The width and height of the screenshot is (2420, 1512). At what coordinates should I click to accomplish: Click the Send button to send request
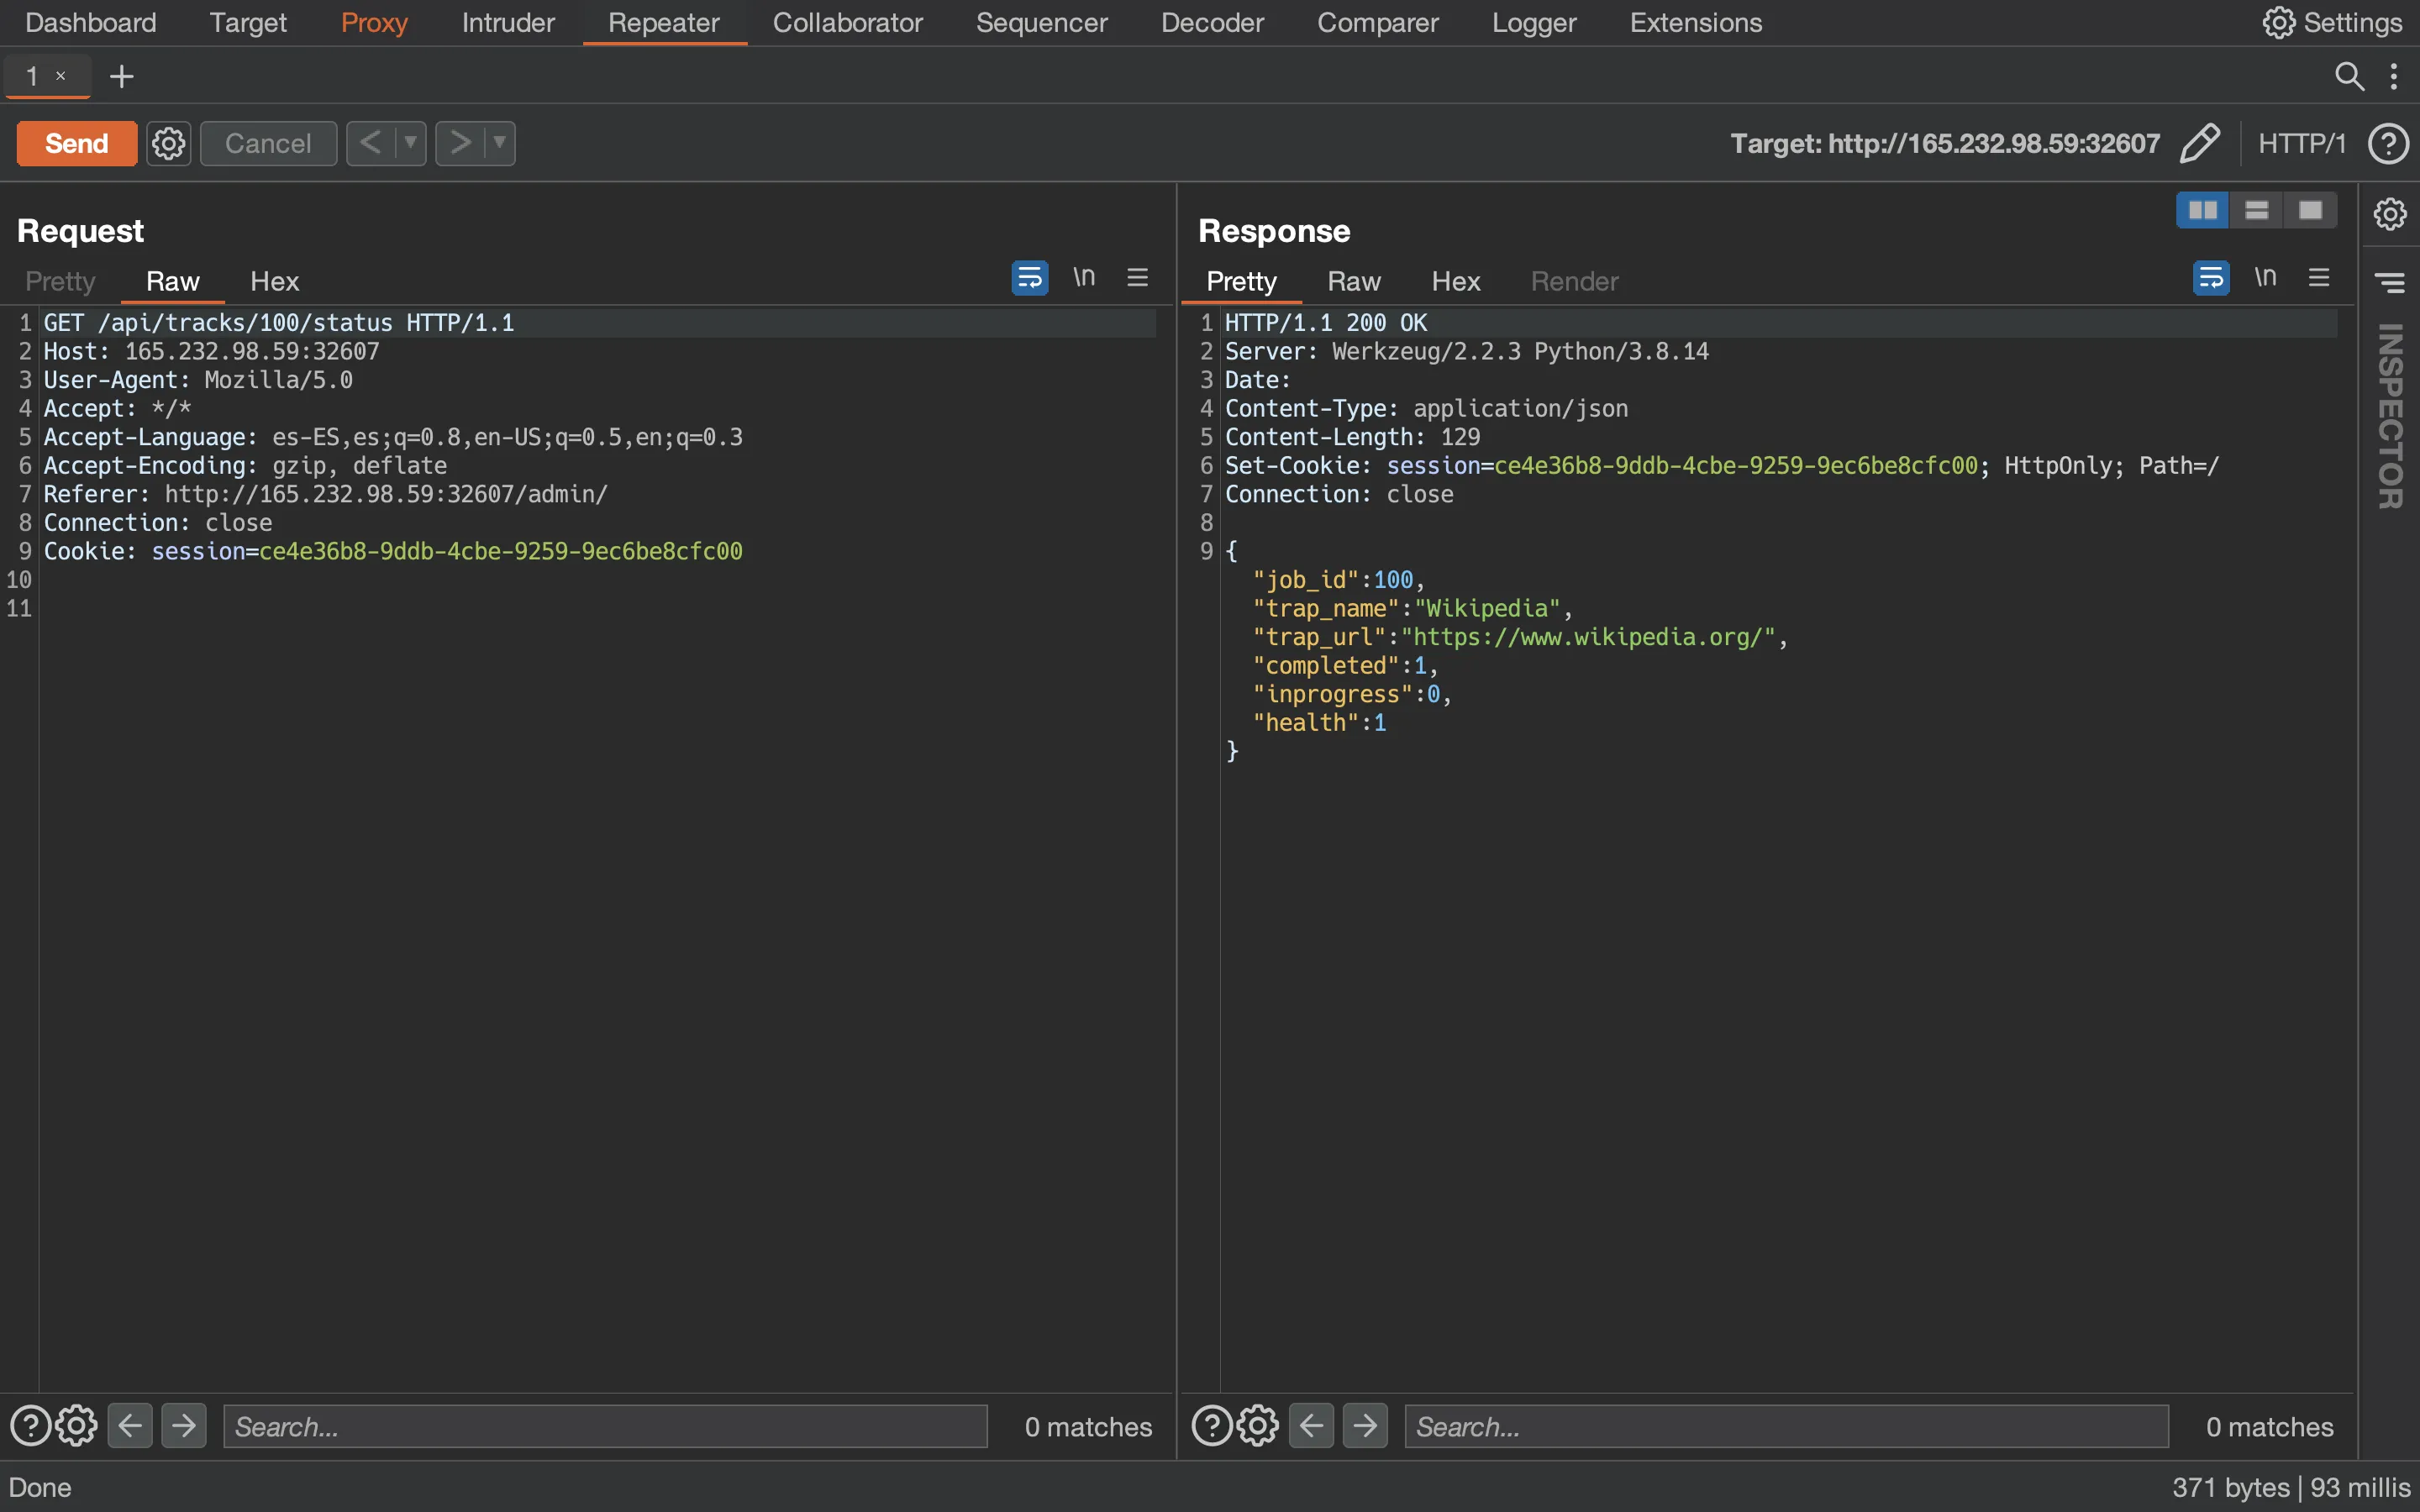pos(75,141)
